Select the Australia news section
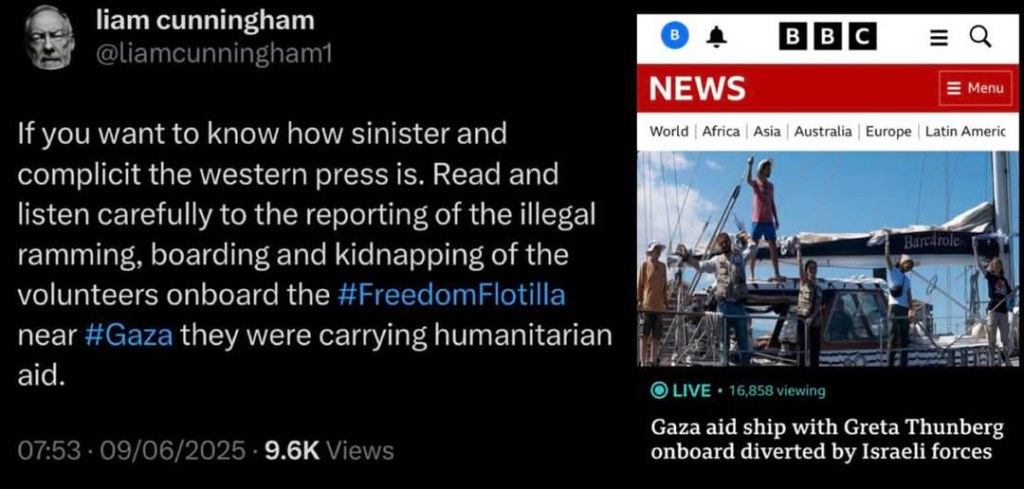This screenshot has width=1024, height=489. pos(823,131)
